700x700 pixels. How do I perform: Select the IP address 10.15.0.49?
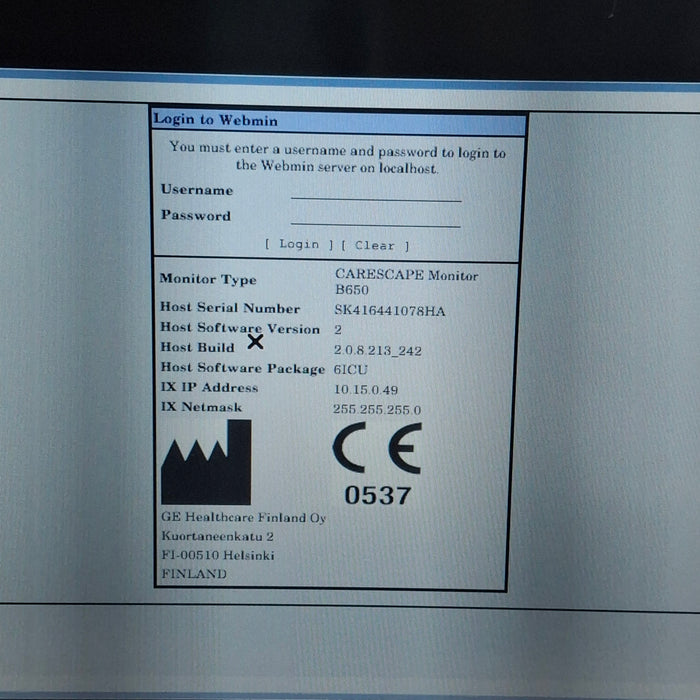(365, 389)
